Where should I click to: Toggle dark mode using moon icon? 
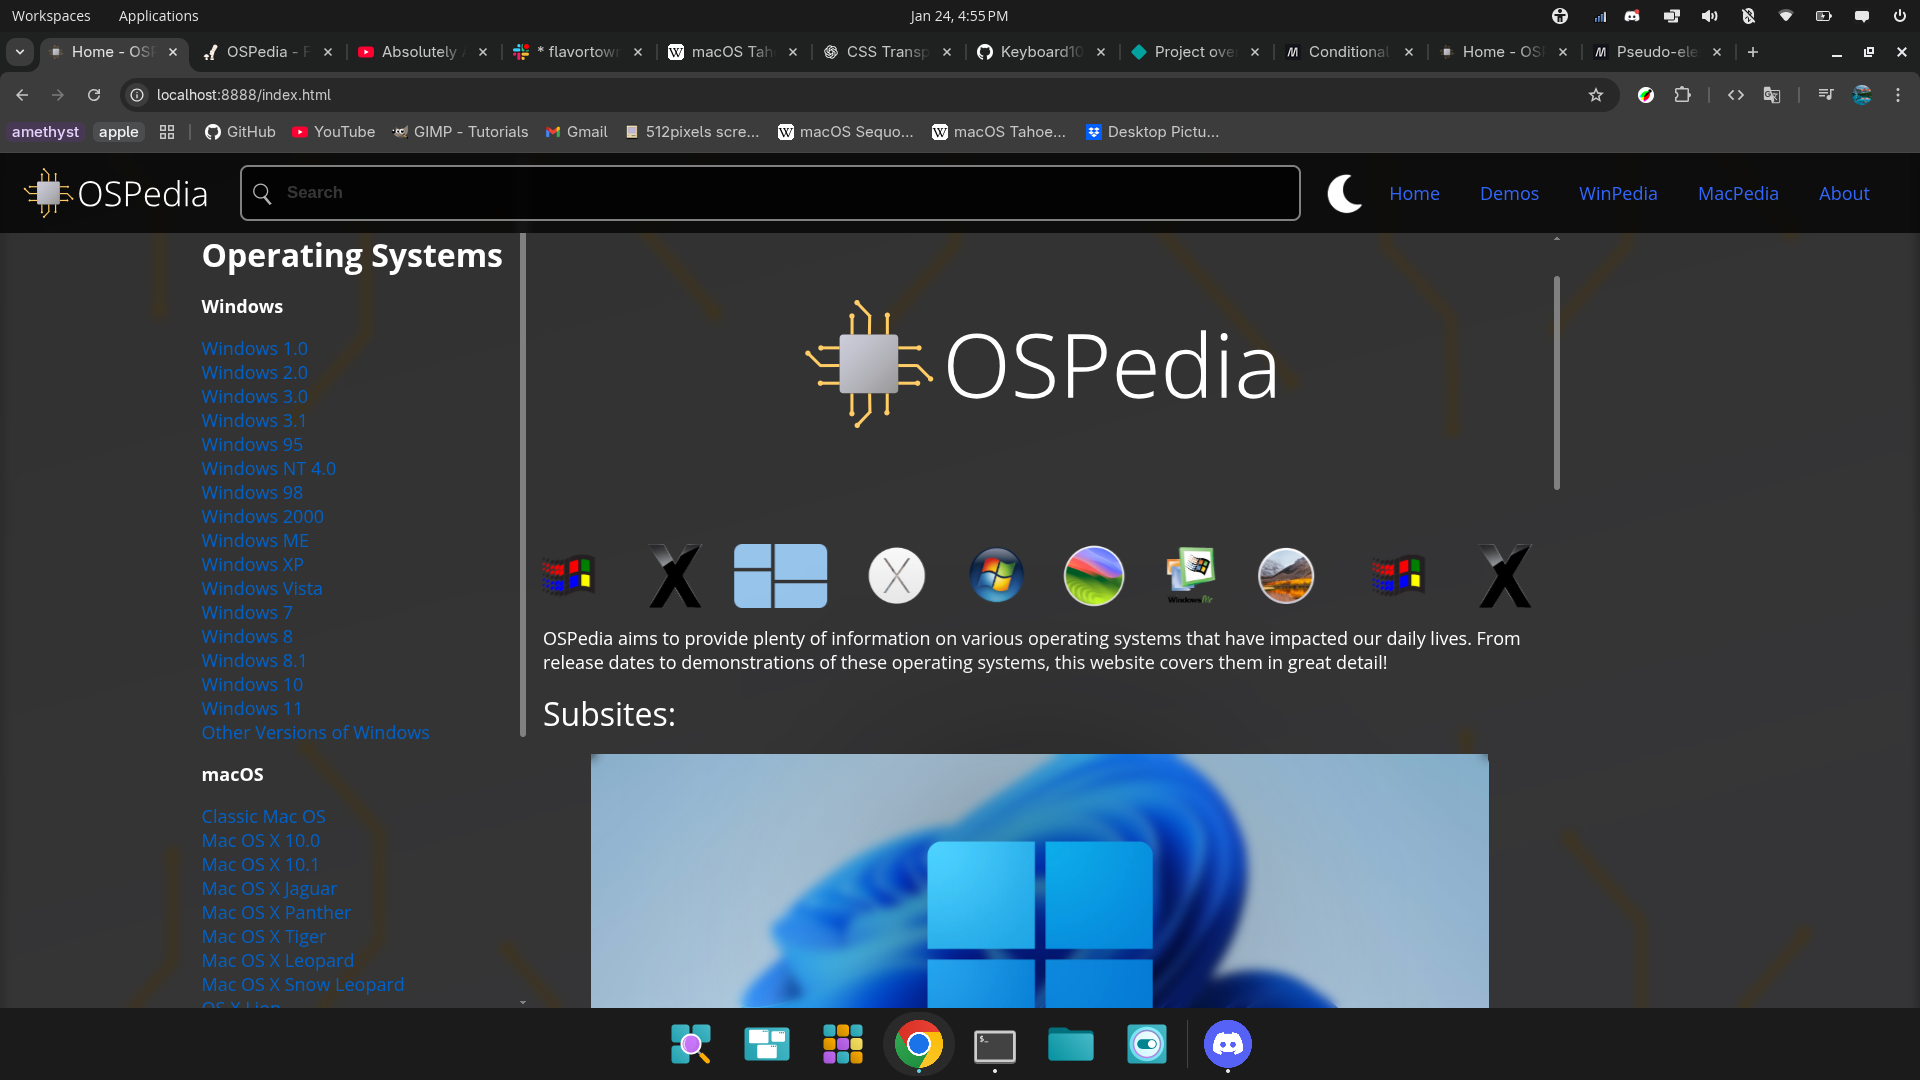click(x=1345, y=193)
